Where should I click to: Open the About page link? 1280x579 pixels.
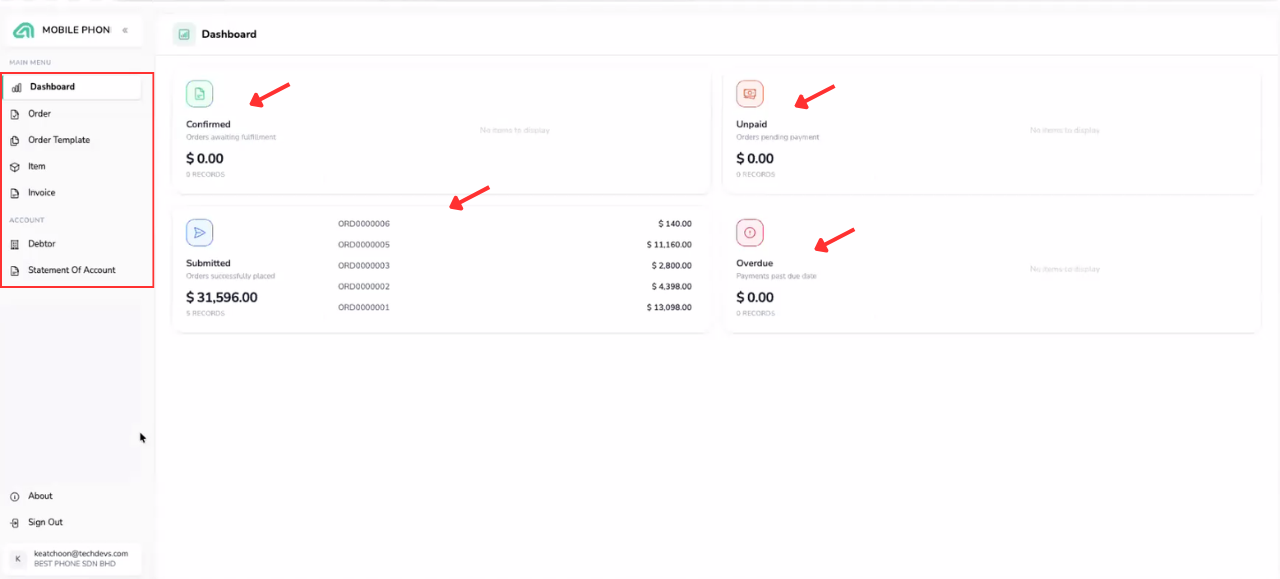(x=40, y=496)
